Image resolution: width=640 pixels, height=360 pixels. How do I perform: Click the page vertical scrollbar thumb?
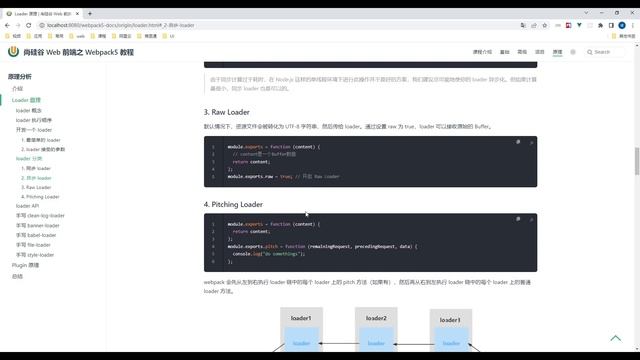tap(637, 161)
